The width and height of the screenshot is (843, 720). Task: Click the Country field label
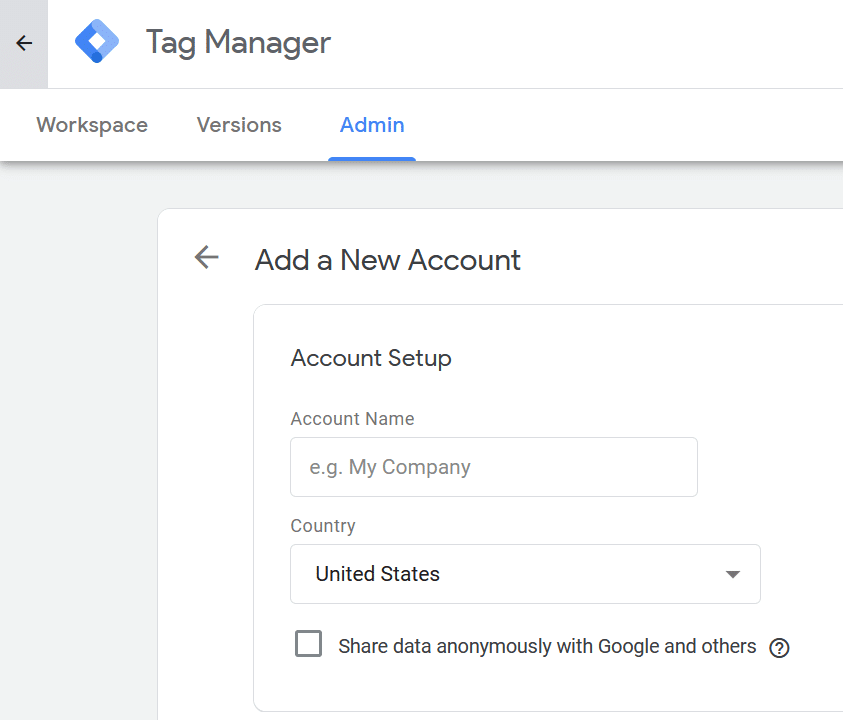tap(323, 525)
